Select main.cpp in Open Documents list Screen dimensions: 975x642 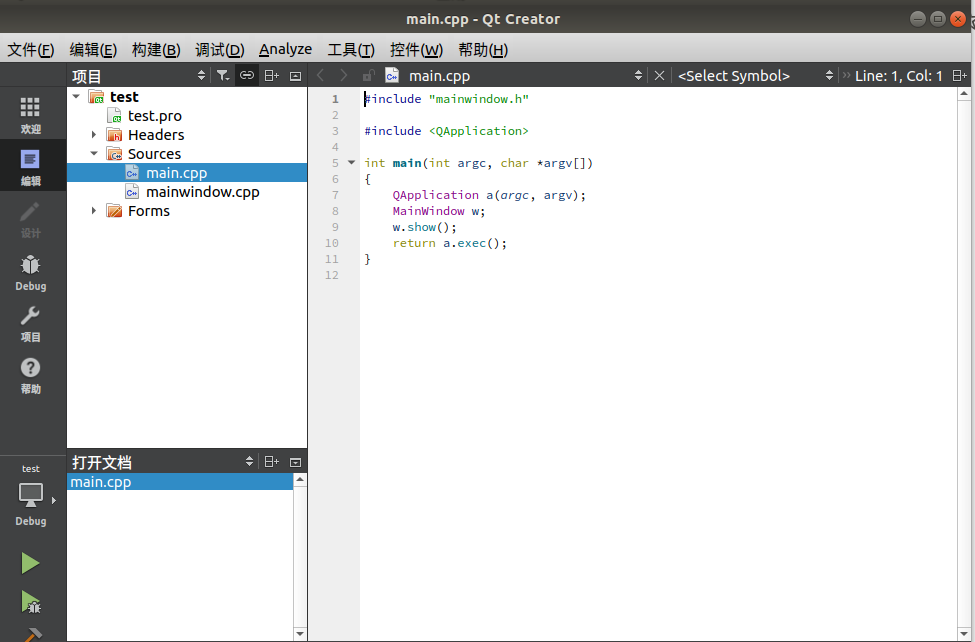point(180,482)
